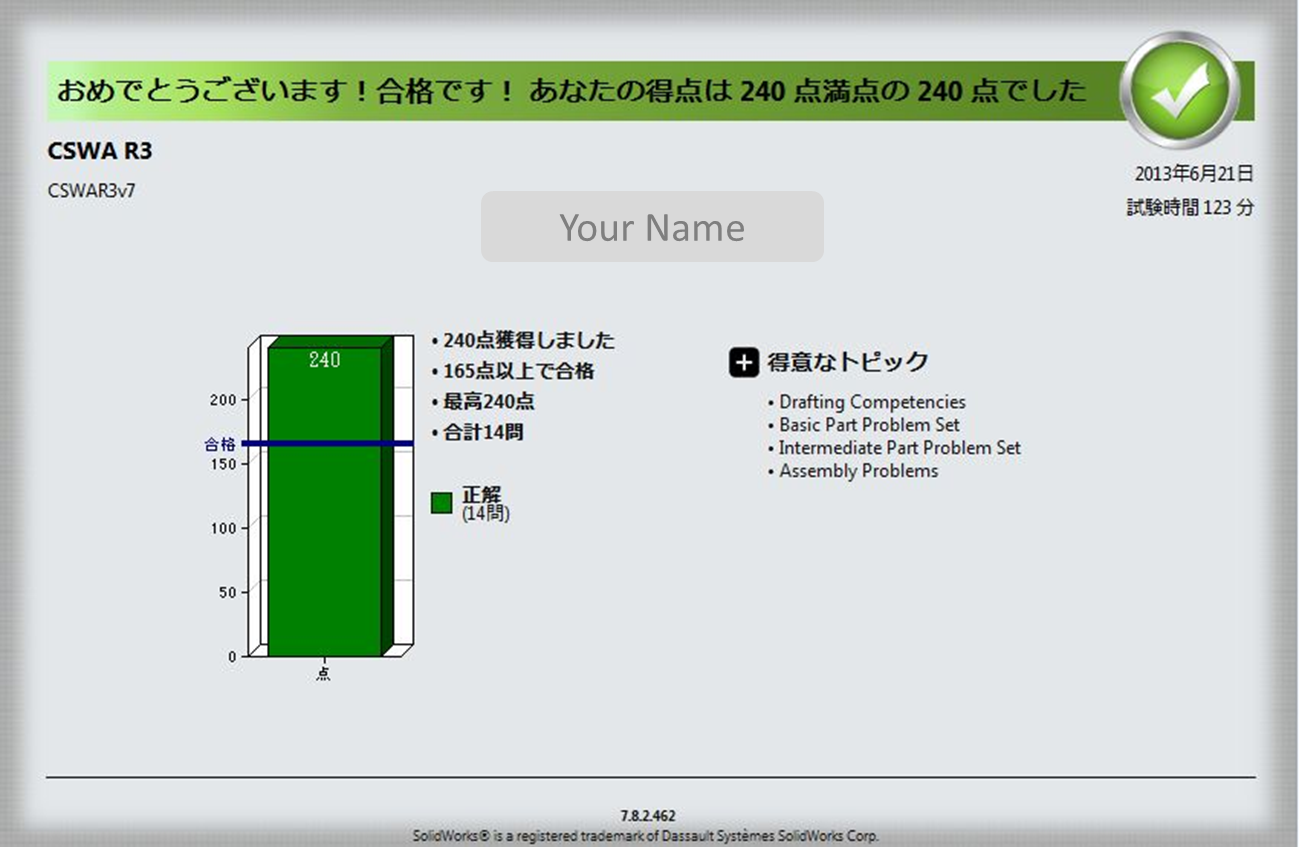Select the Drafting Competencies topic
Viewport: 1299px width, 847px height.
[872, 402]
